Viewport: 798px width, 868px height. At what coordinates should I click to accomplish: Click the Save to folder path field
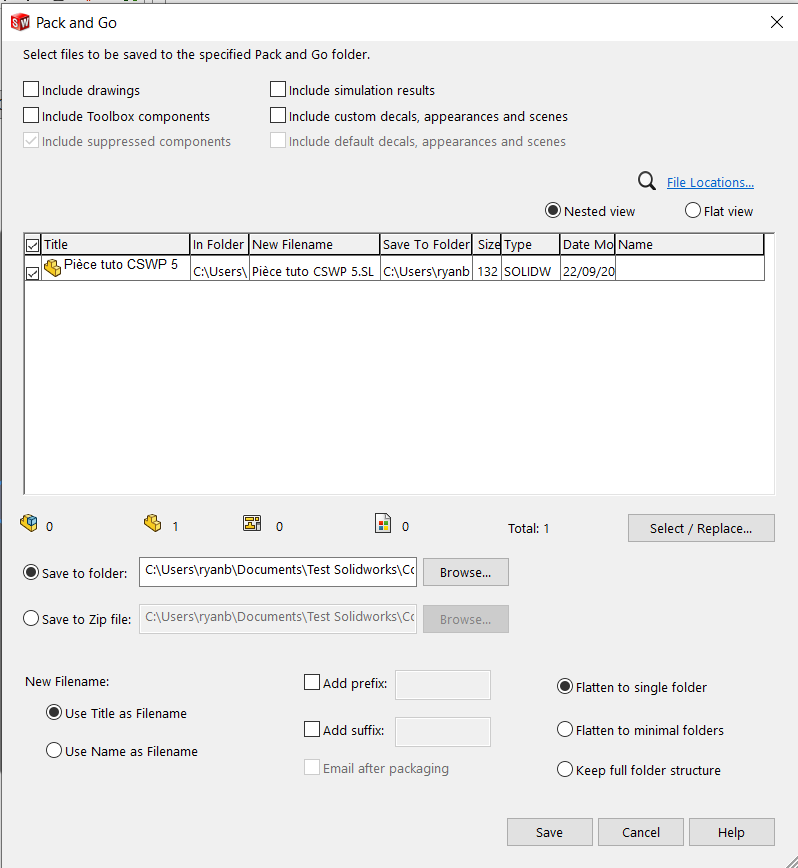(278, 571)
